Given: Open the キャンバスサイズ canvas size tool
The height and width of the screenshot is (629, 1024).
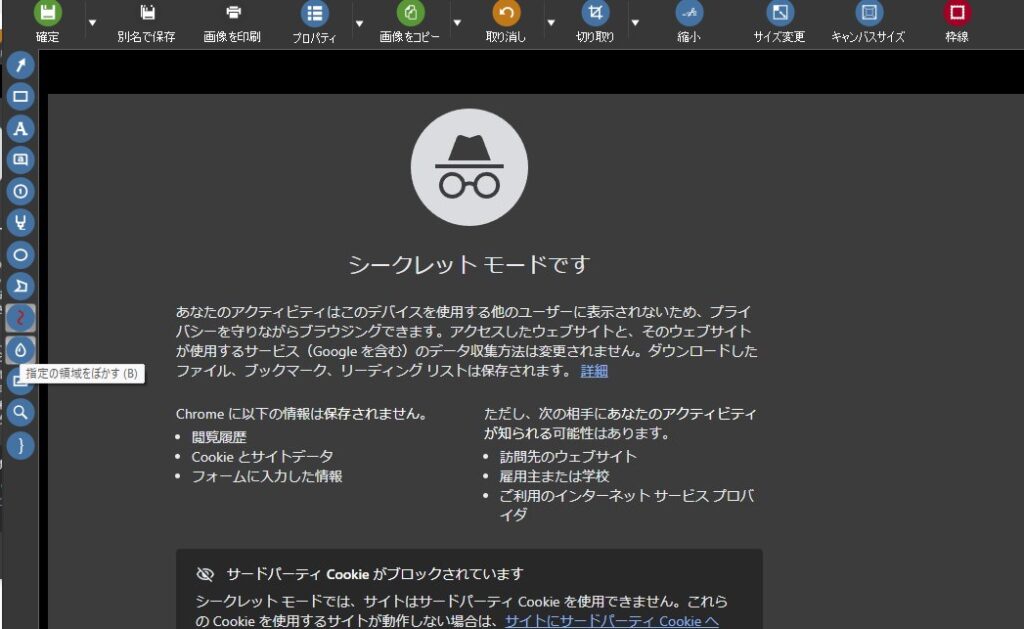Looking at the screenshot, I should click(868, 22).
